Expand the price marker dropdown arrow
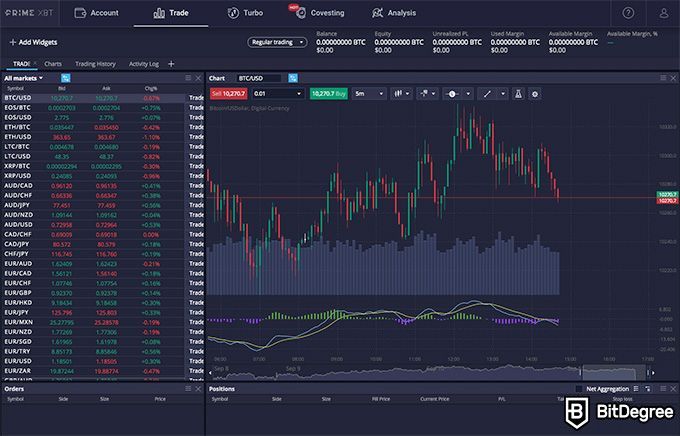680x436 pixels. pyautogui.click(x=468, y=94)
